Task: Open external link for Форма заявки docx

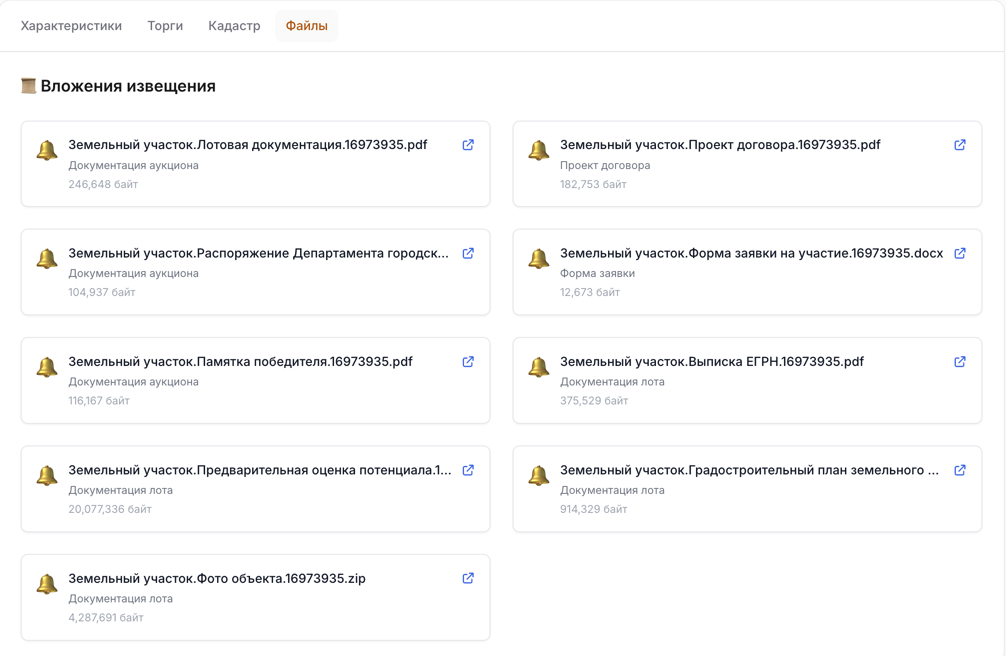Action: point(960,254)
